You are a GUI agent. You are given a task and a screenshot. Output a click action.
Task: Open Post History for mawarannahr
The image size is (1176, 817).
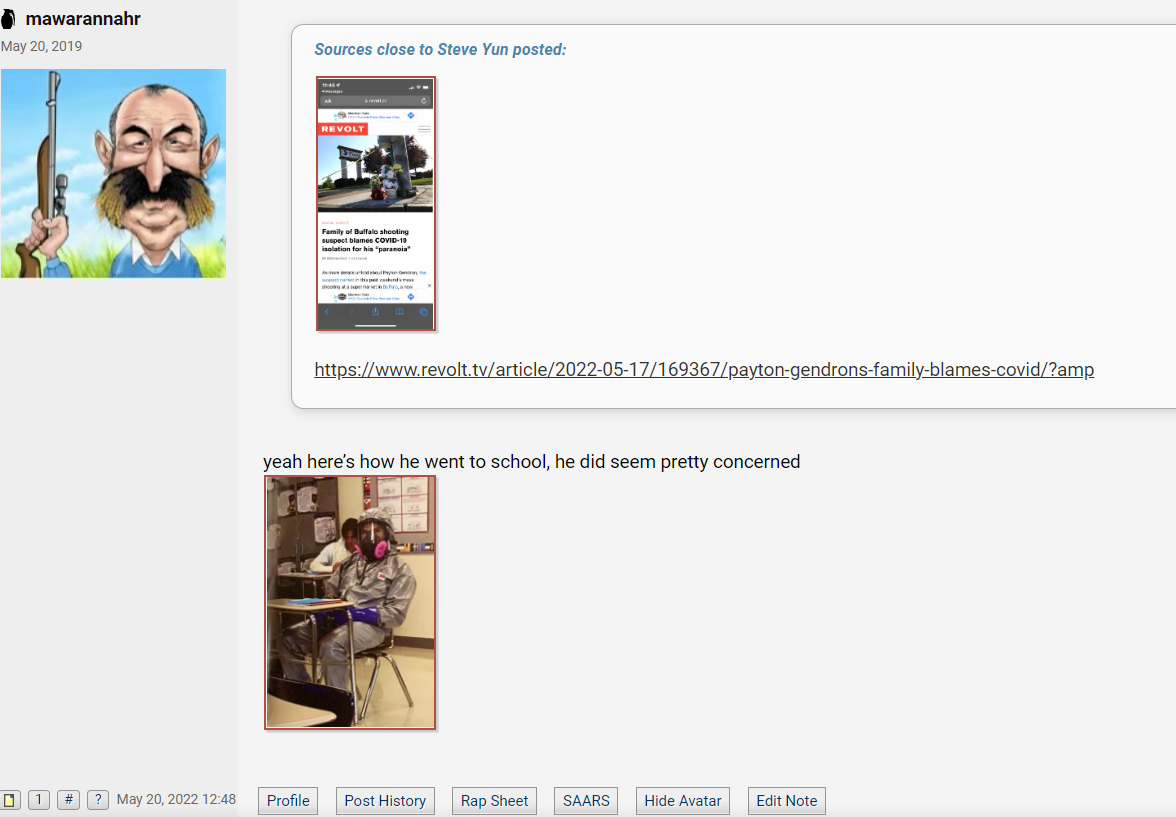[x=385, y=800]
